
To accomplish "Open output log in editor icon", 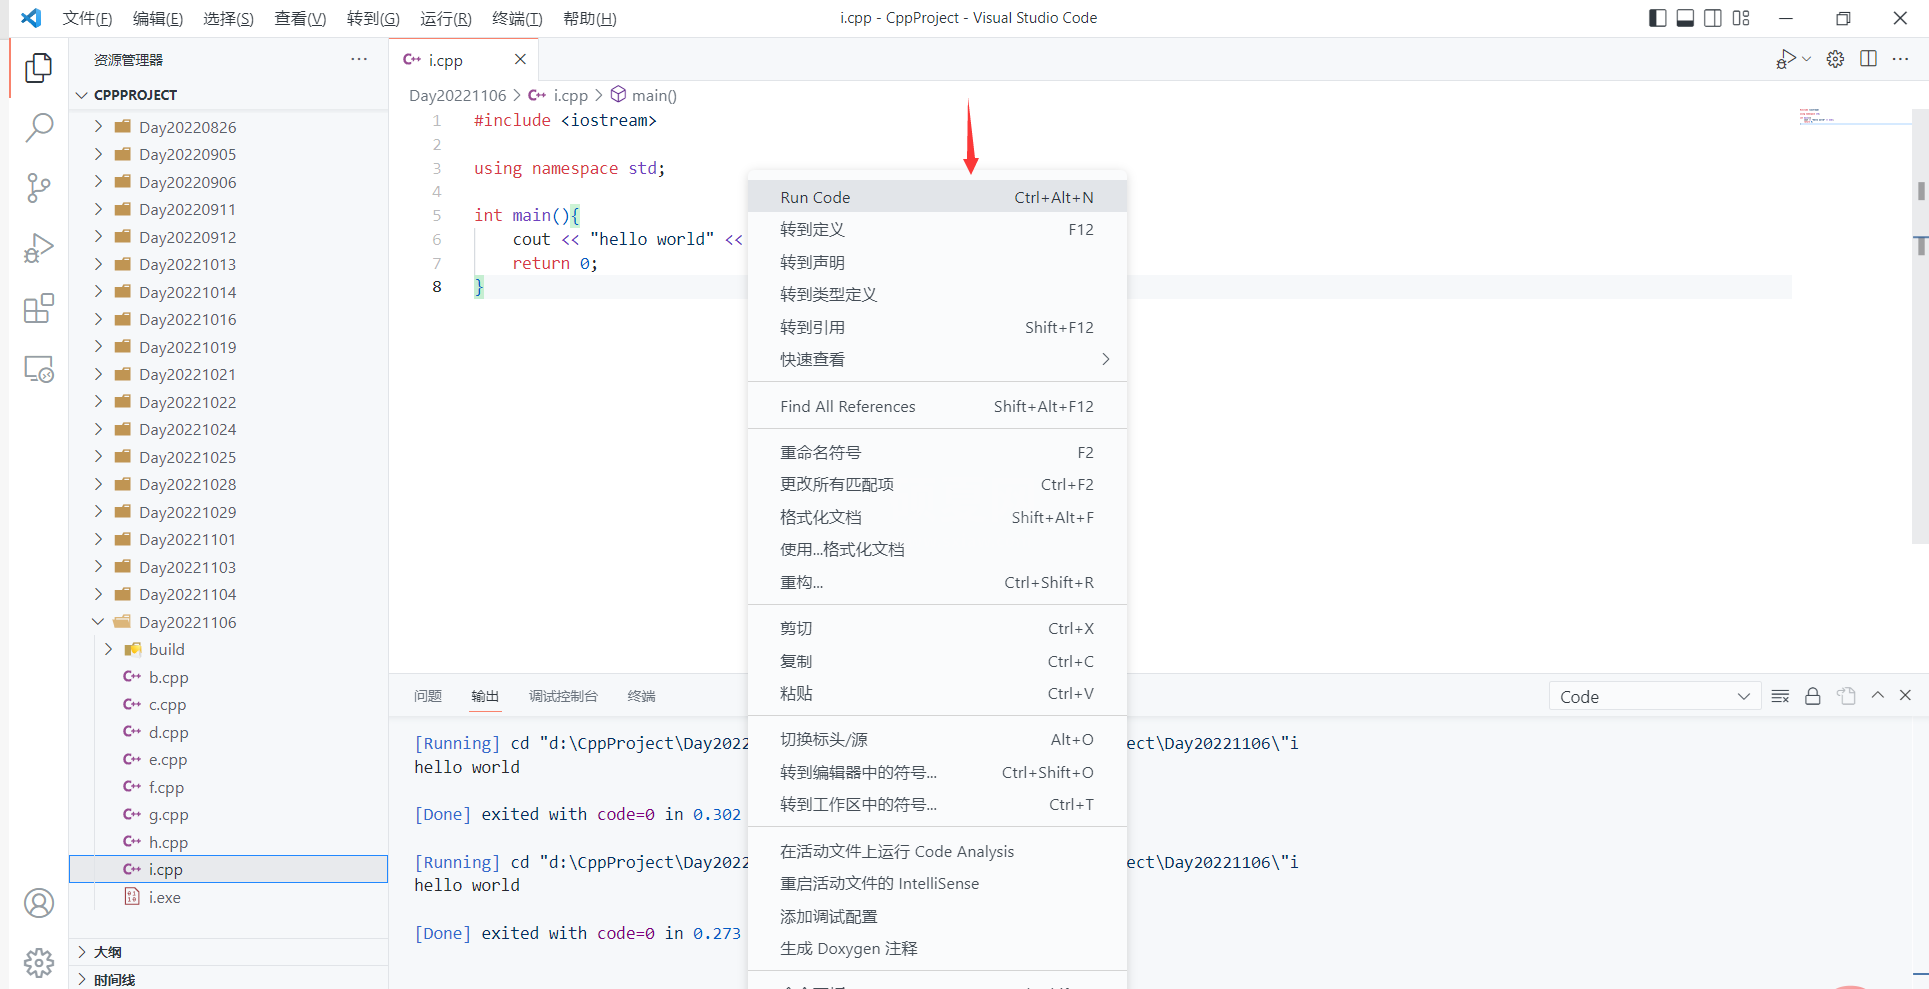I will pos(1846,696).
